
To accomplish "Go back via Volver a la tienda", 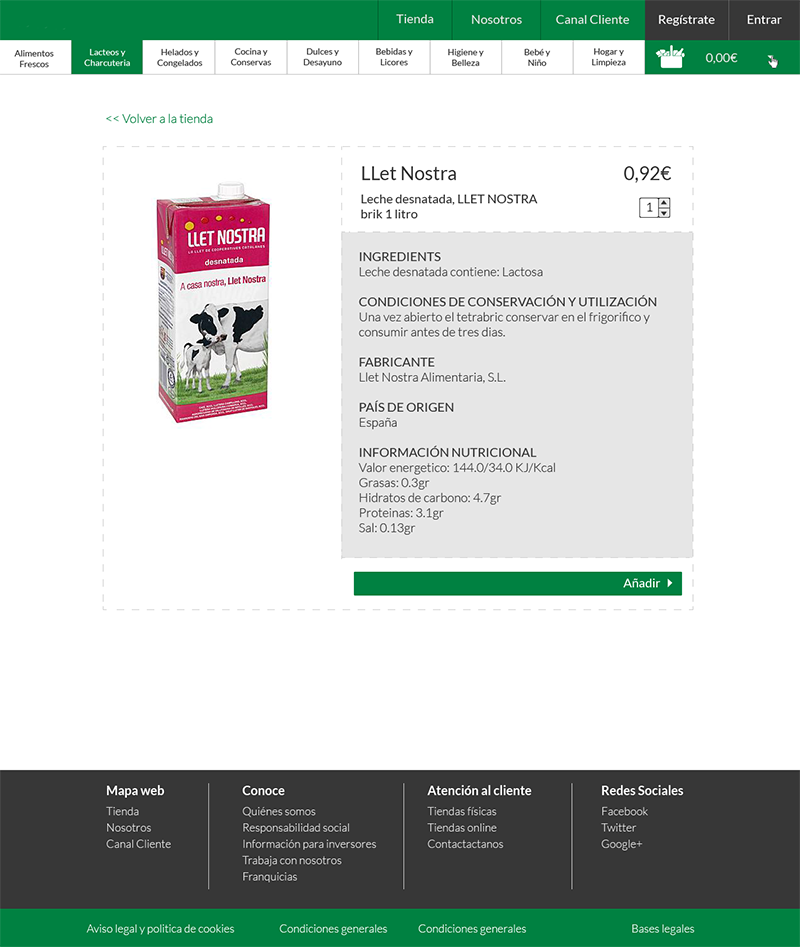I will pyautogui.click(x=159, y=119).
